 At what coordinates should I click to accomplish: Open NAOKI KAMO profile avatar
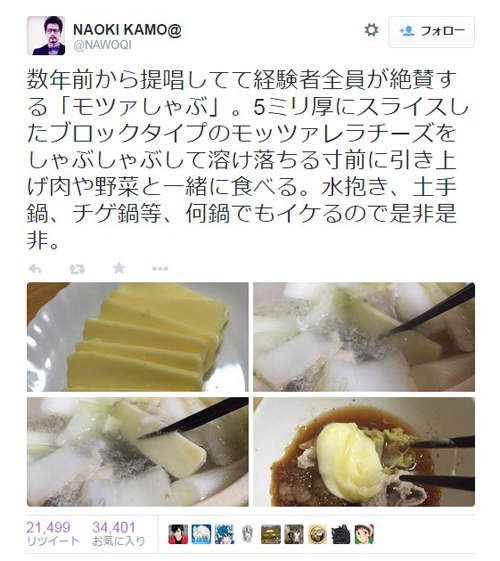46,35
